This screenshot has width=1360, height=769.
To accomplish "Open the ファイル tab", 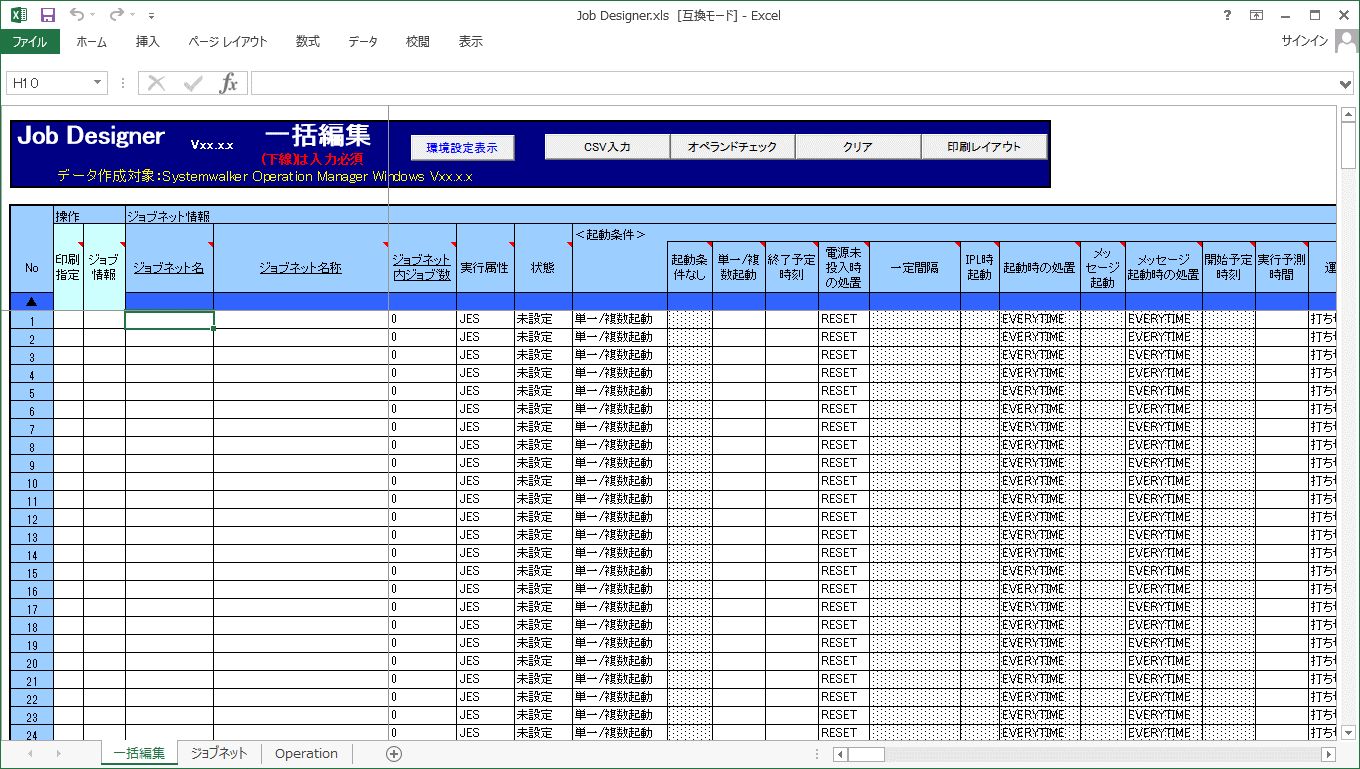I will 30,42.
